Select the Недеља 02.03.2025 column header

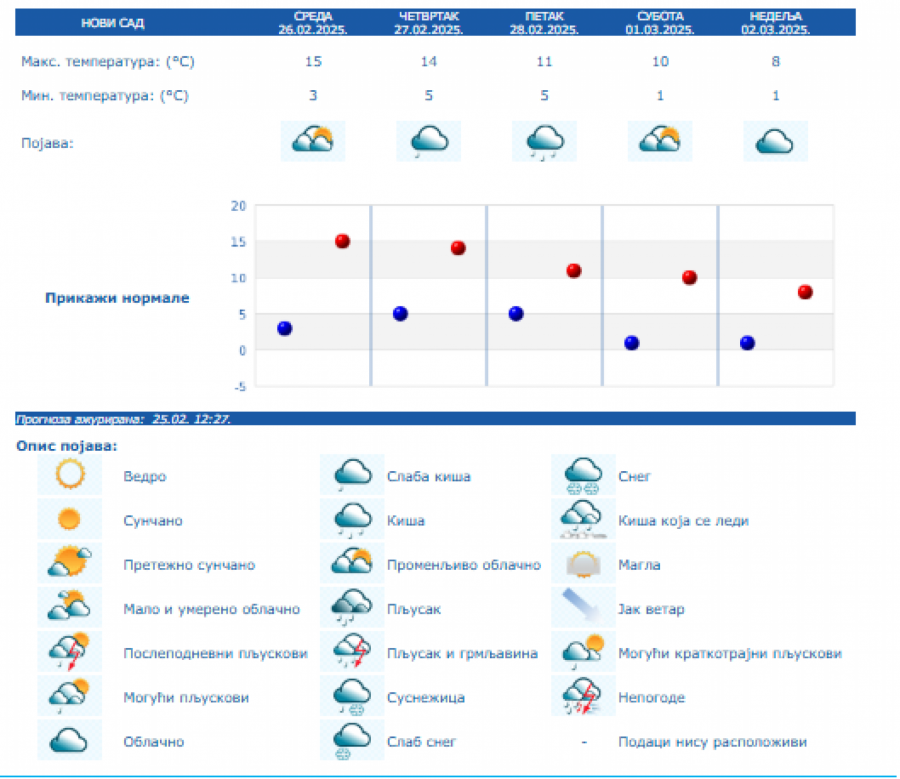775,23
